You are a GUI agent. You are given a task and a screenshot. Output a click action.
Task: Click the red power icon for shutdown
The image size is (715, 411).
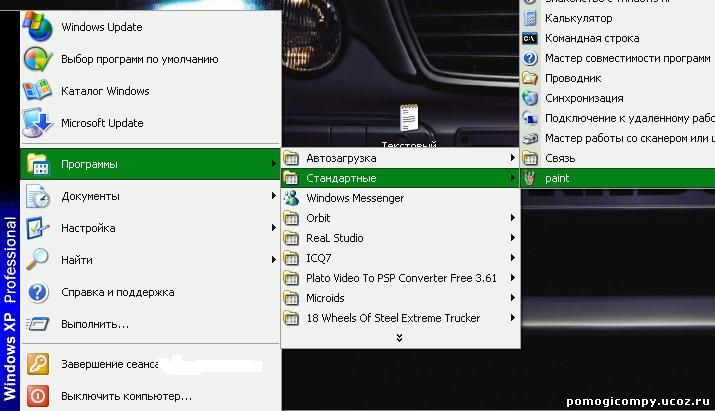(x=37, y=396)
